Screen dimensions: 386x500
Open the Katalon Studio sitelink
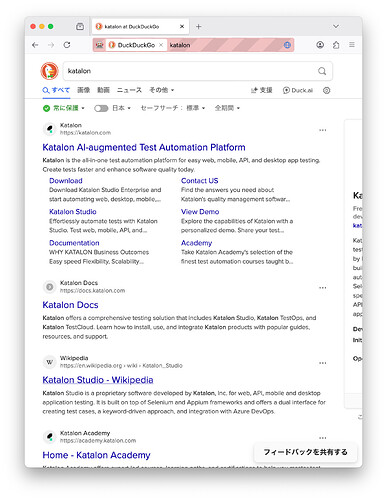point(73,212)
